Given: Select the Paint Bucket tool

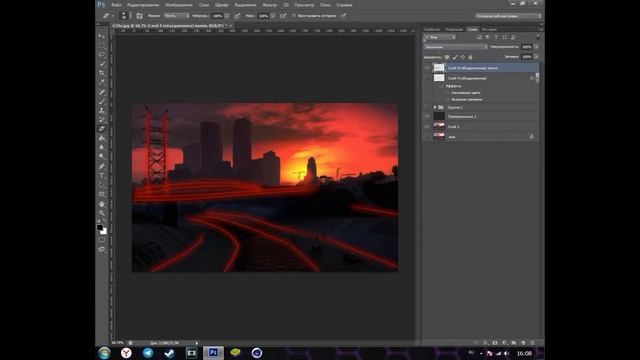Looking at the screenshot, I should [102, 138].
